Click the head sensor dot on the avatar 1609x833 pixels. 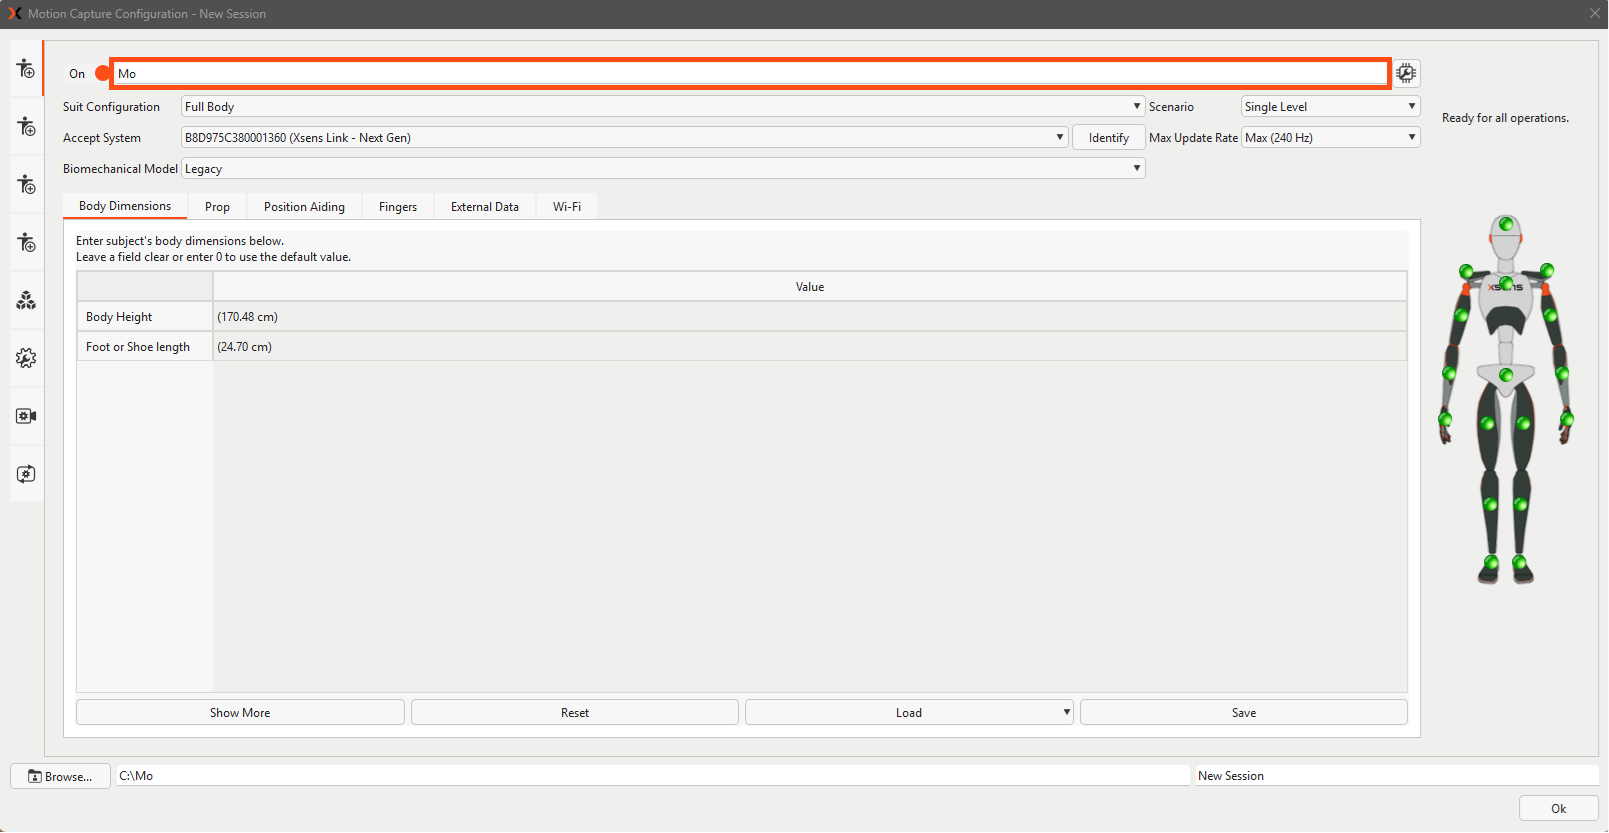coord(1506,224)
